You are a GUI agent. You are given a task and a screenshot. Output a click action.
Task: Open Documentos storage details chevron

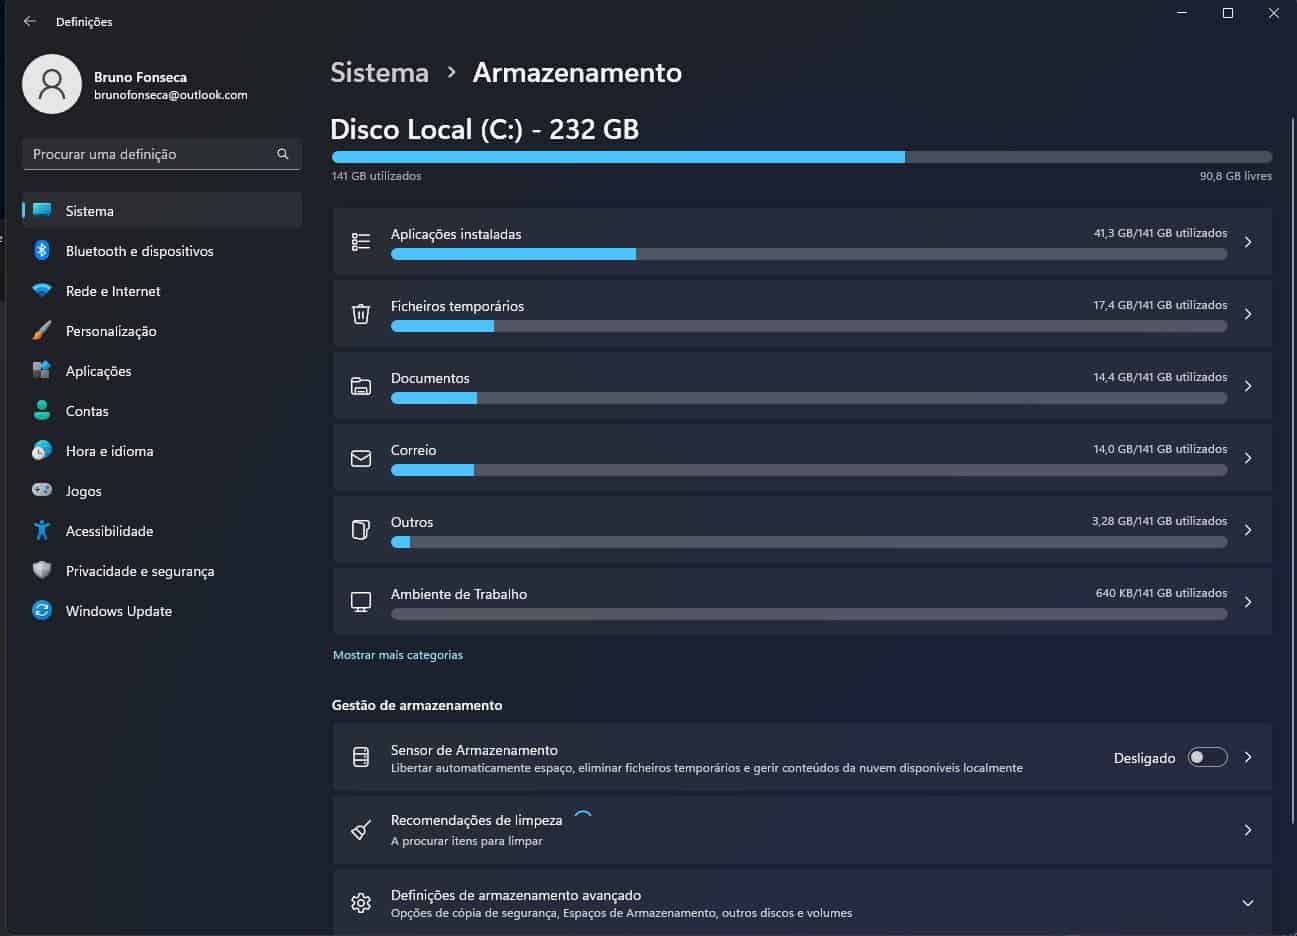[x=1247, y=386]
